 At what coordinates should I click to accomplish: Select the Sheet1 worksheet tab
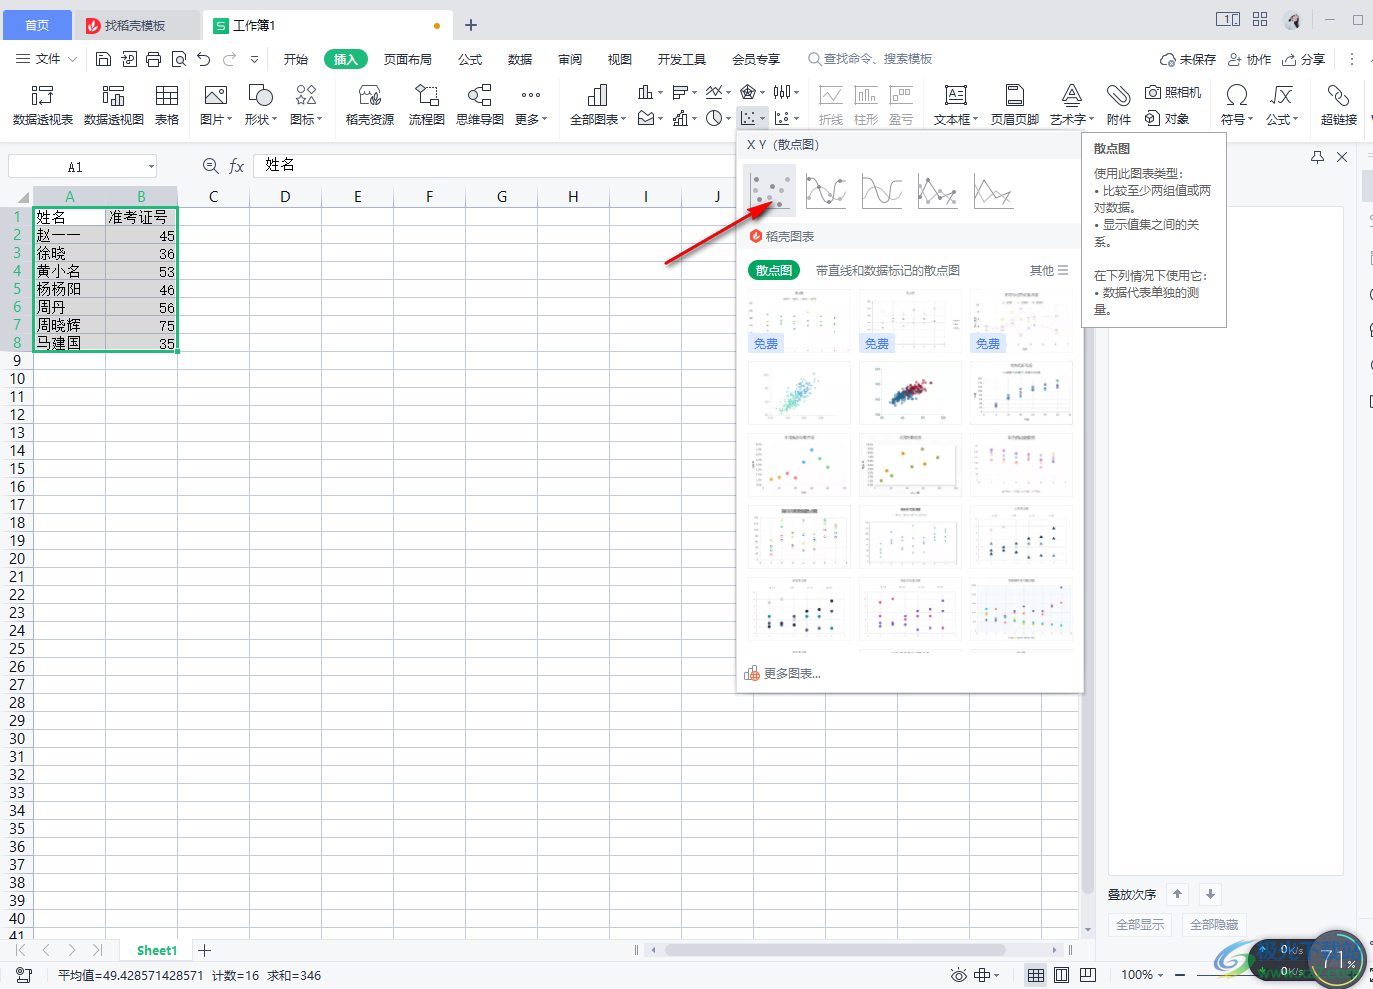pos(157,951)
